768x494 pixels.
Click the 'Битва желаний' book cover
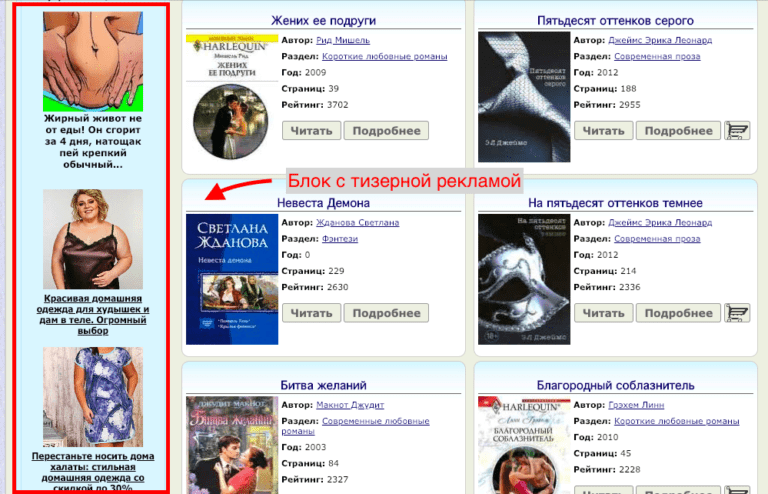tap(232, 445)
